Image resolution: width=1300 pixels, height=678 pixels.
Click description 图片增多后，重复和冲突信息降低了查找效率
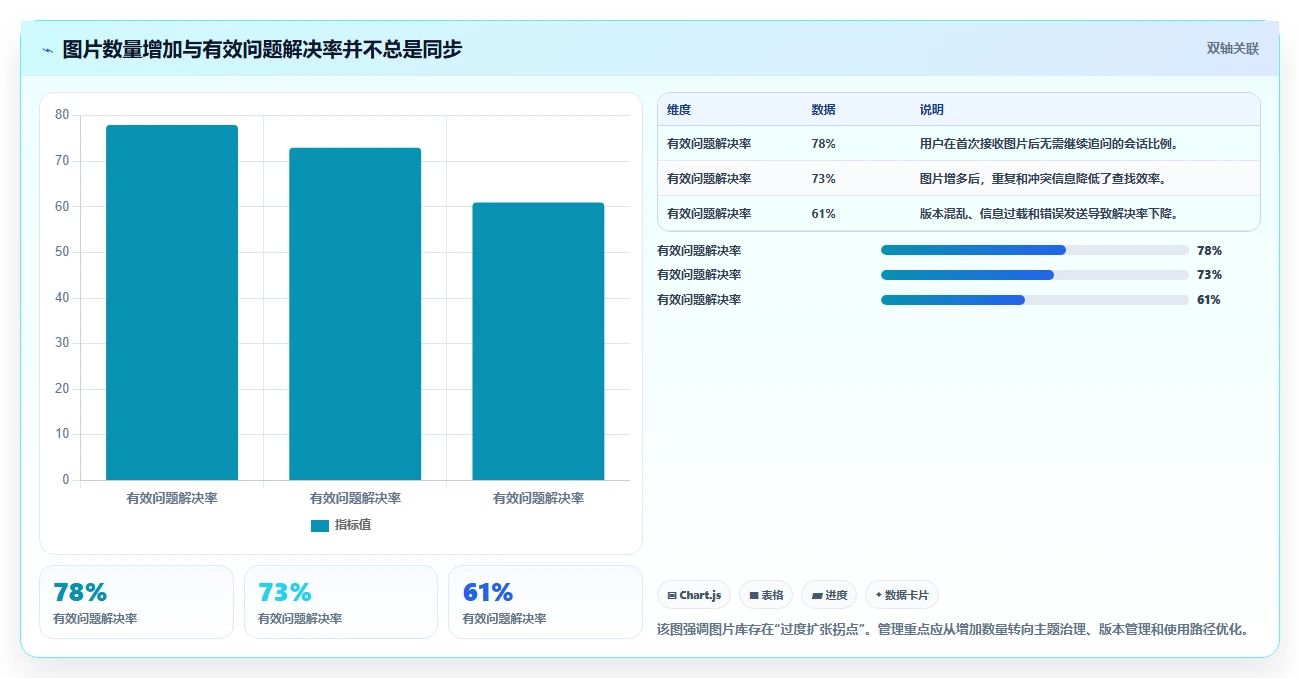pos(1043,179)
